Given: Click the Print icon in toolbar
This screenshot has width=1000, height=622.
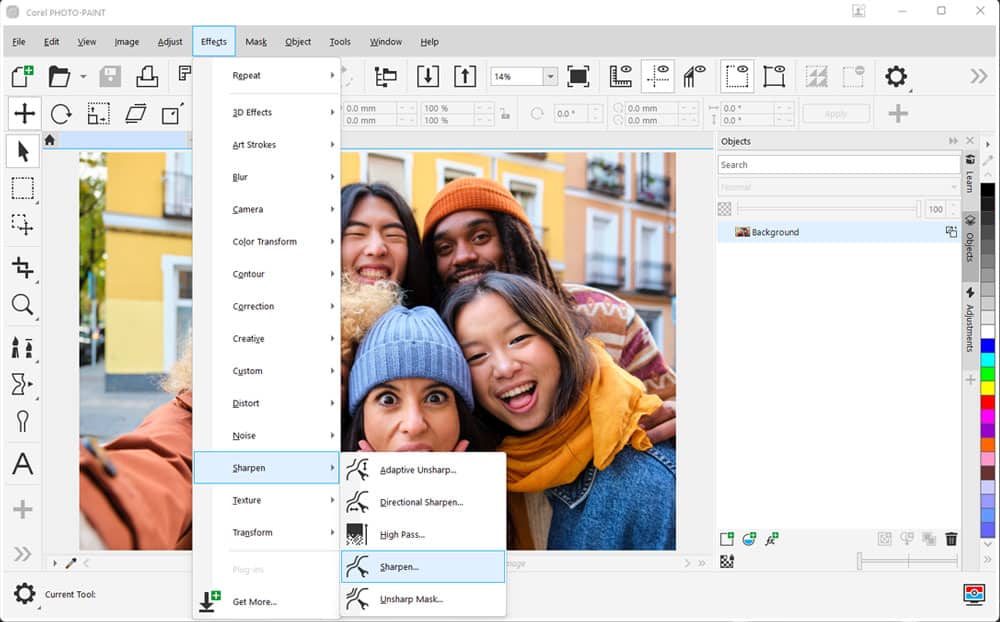Looking at the screenshot, I should coord(147,76).
